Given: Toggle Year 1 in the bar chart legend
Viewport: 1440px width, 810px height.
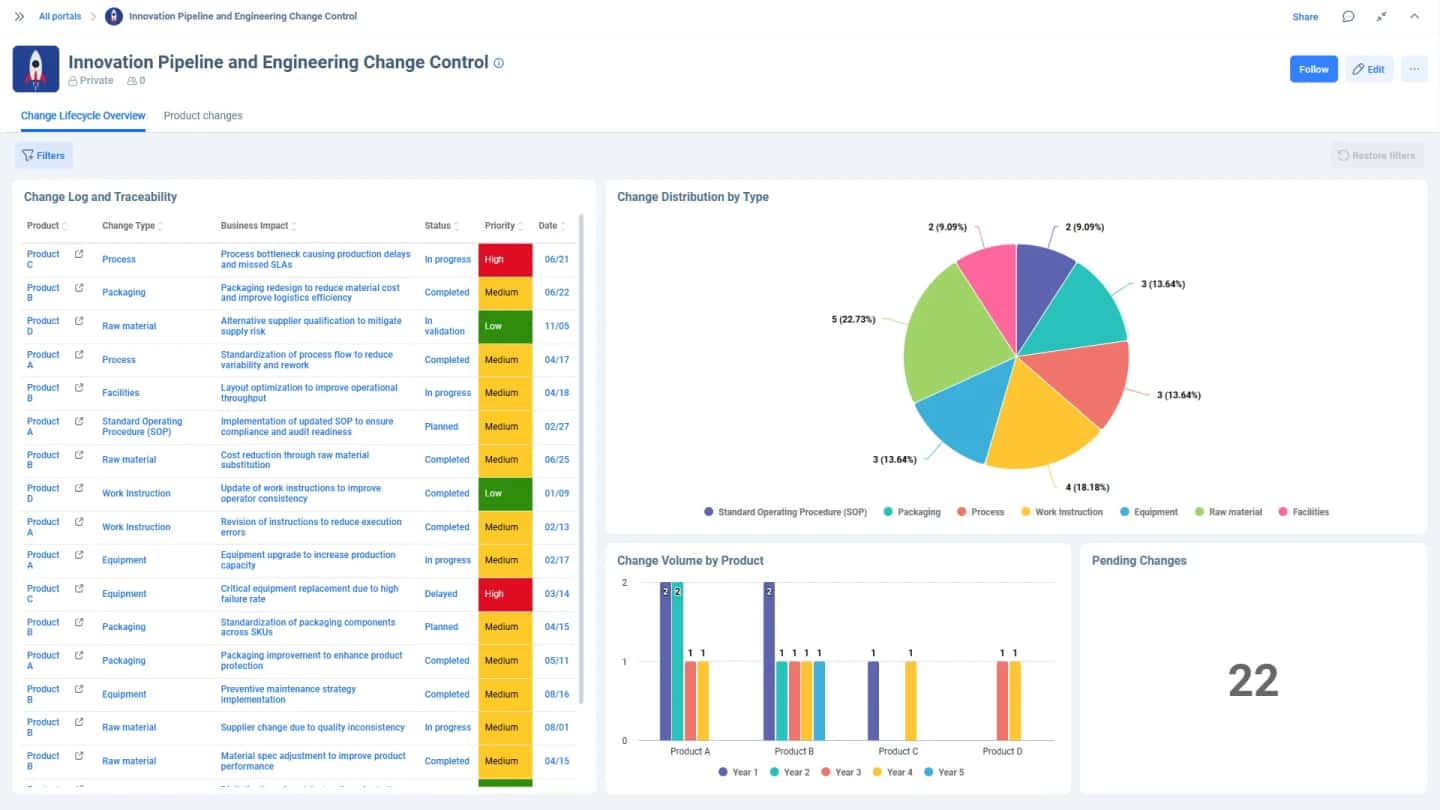Looking at the screenshot, I should point(739,772).
